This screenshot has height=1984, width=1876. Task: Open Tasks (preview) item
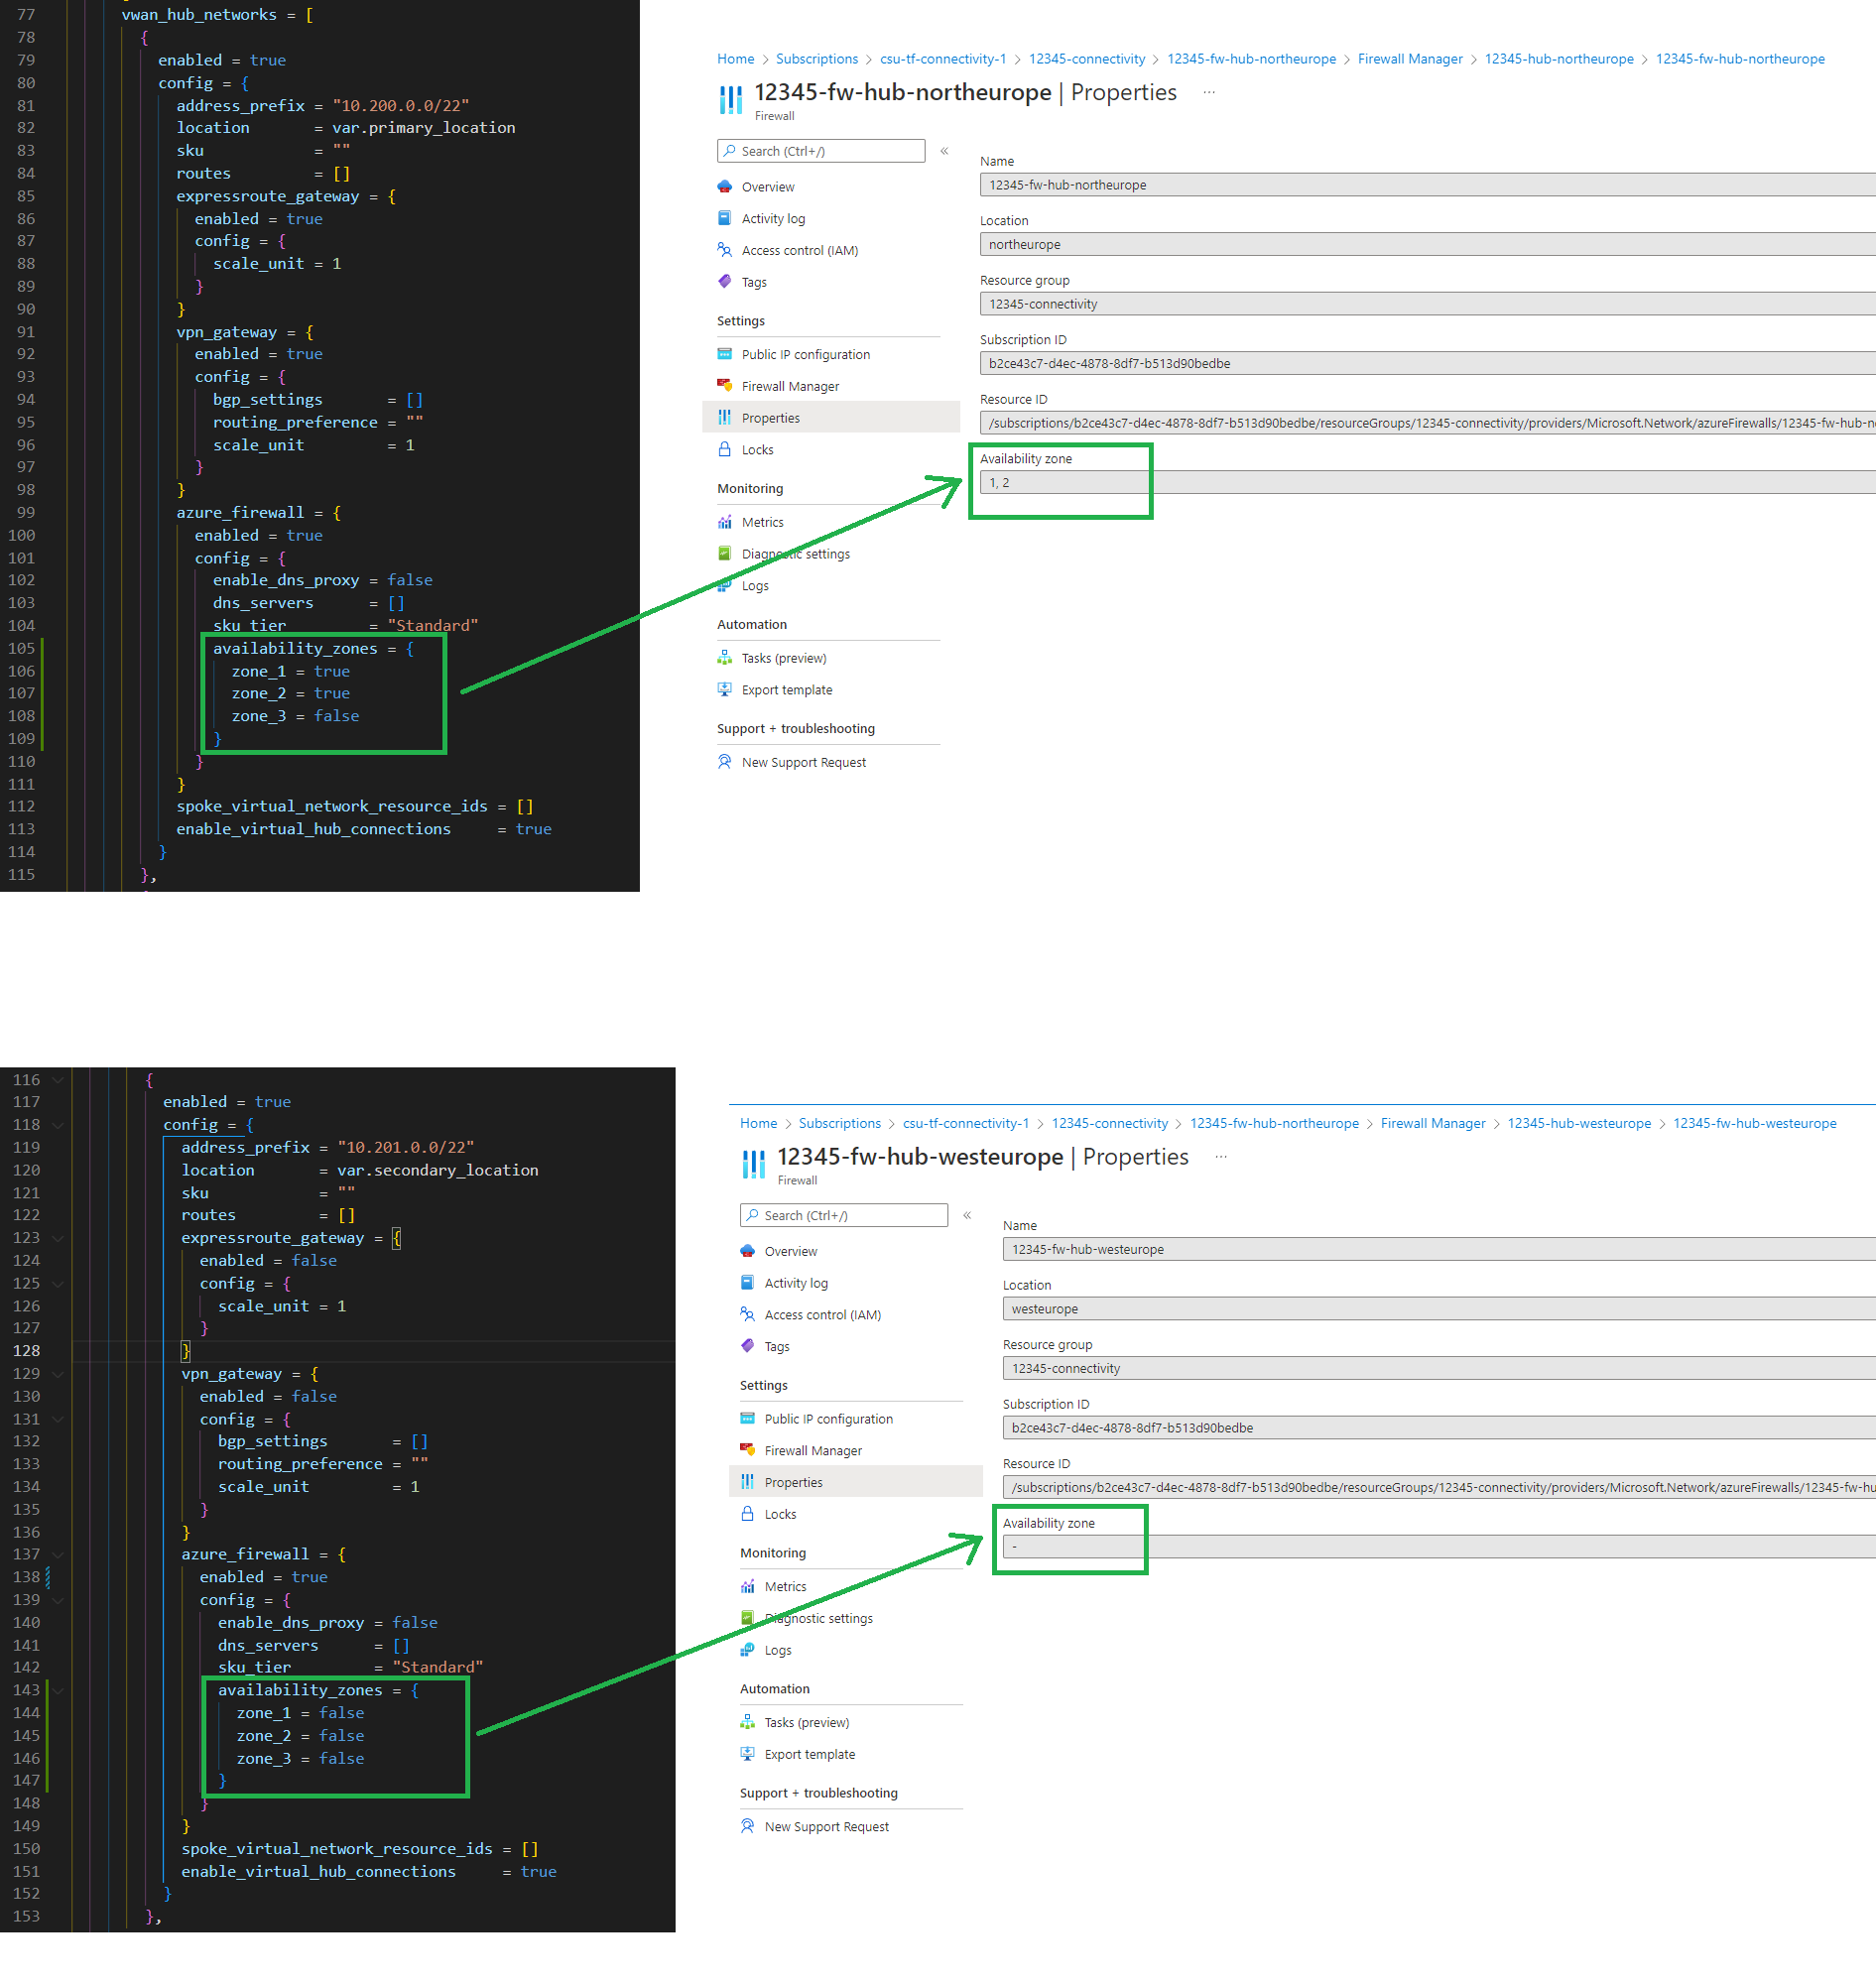784,657
